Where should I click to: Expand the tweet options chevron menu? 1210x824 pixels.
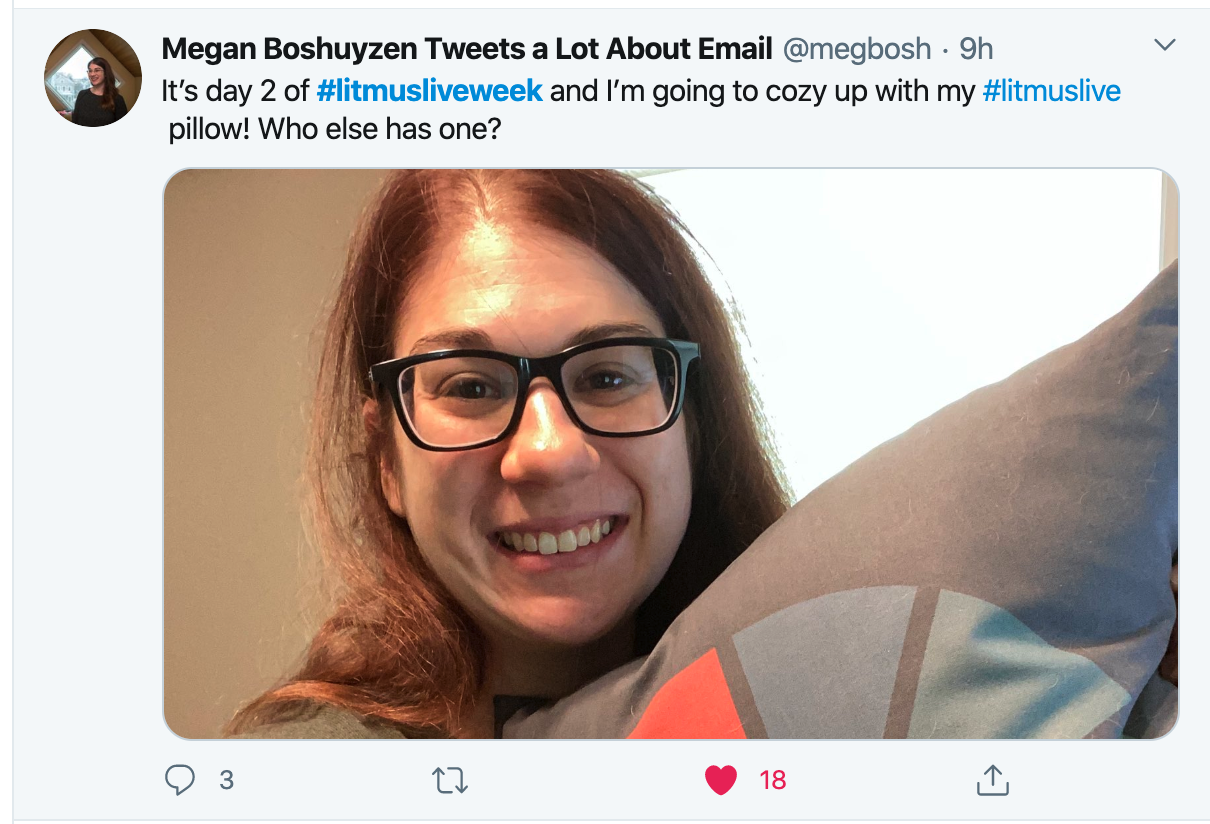pyautogui.click(x=1165, y=45)
